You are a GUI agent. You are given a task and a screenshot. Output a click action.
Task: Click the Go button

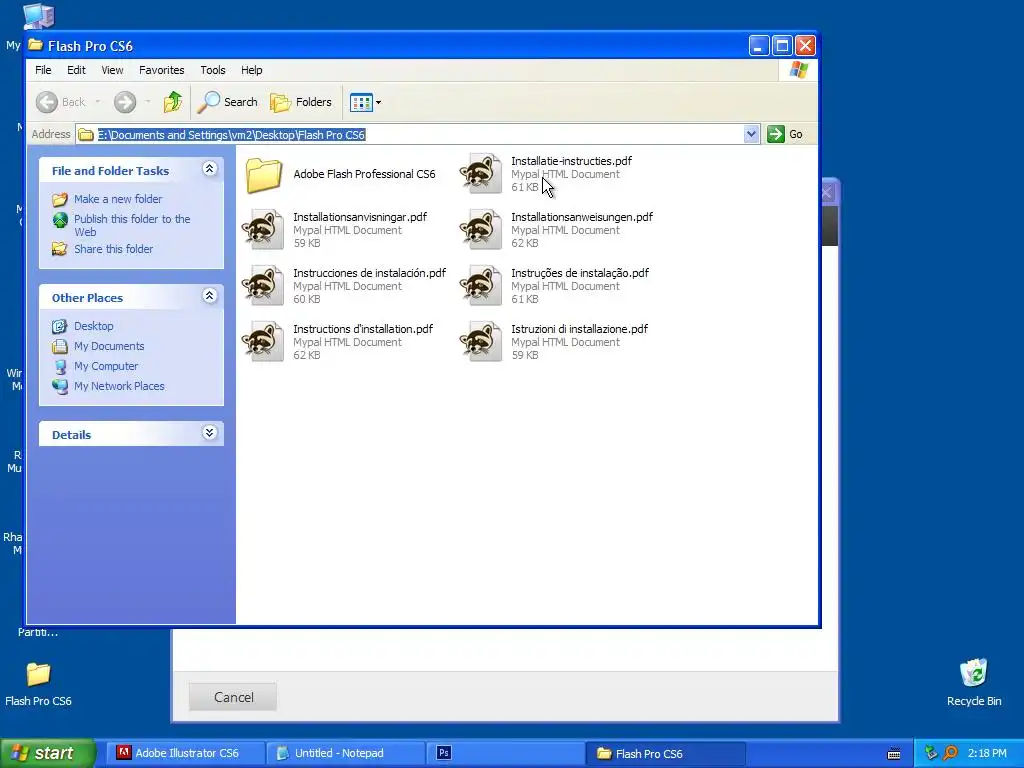786,135
